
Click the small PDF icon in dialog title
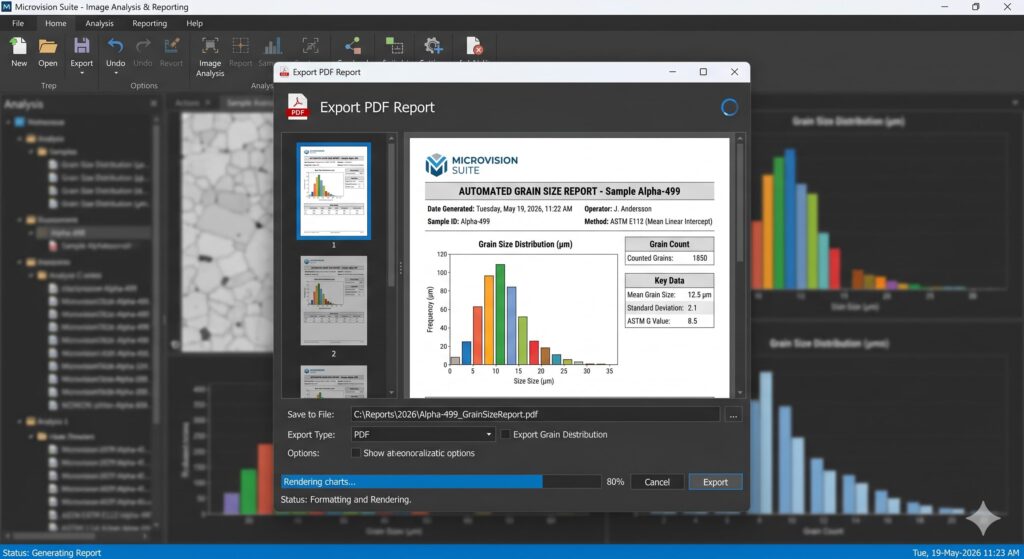tap(284, 72)
